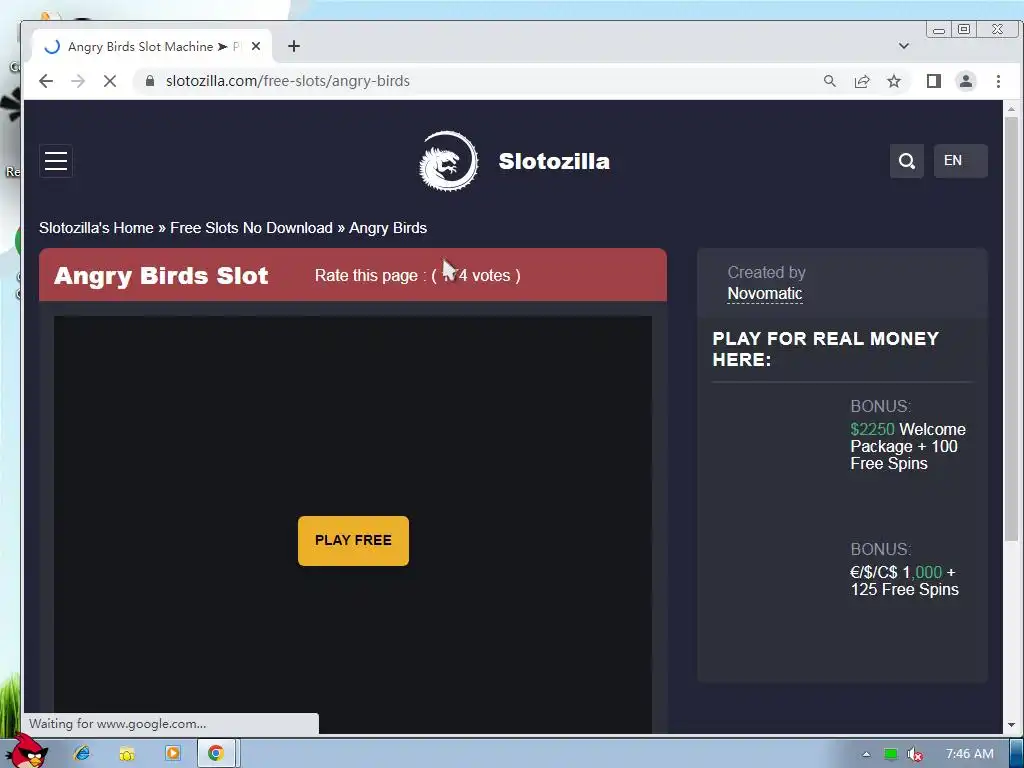1024x768 pixels.
Task: Click the Chrome taskbar icon
Action: (x=216, y=754)
